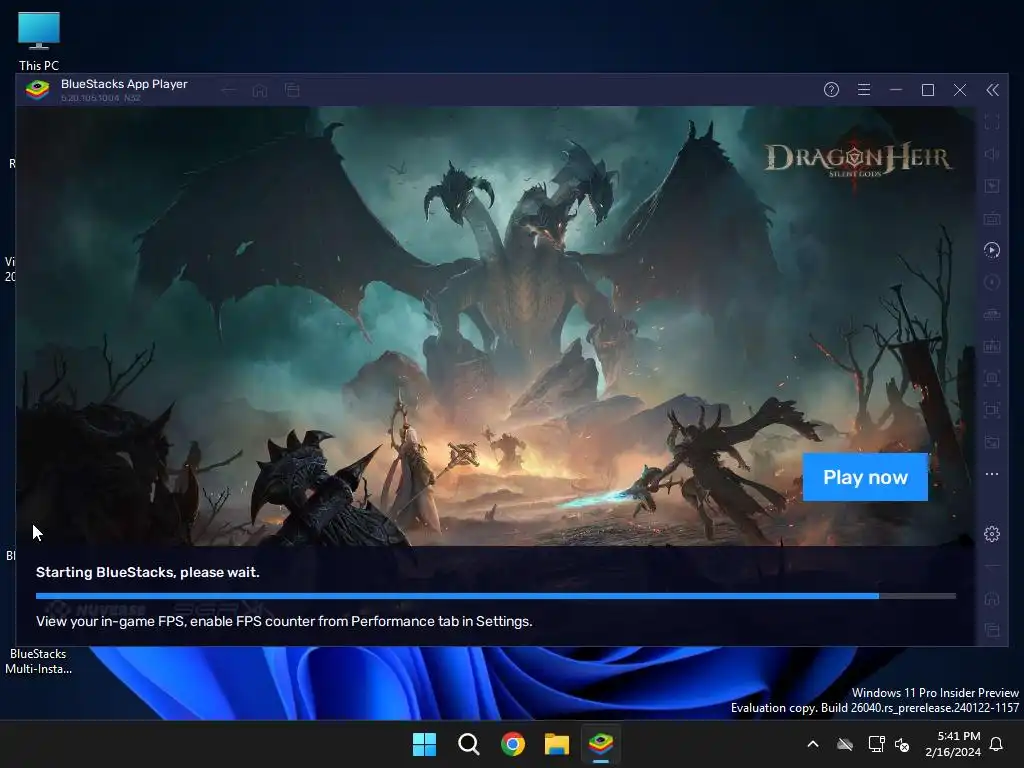The width and height of the screenshot is (1024, 768).
Task: Click the BlueStacks taskbar icon
Action: tap(601, 744)
